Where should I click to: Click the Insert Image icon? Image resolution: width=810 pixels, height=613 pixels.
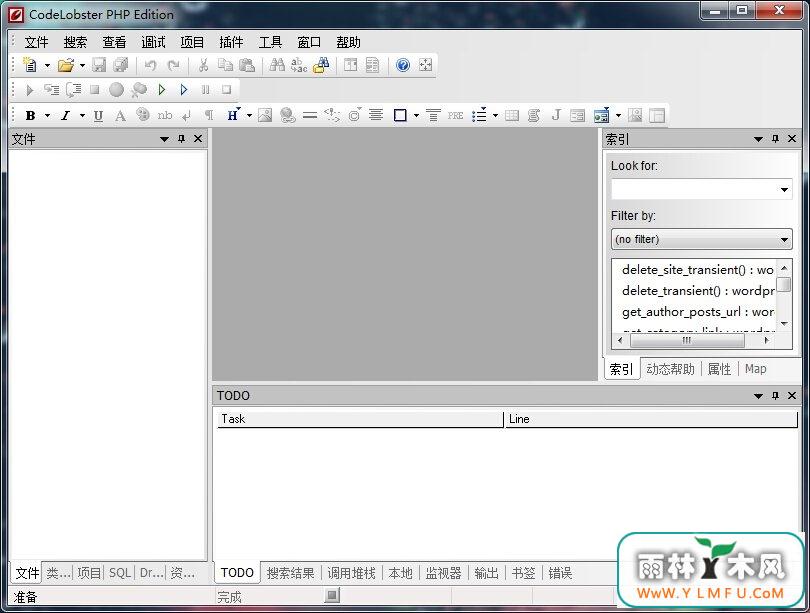click(x=265, y=116)
